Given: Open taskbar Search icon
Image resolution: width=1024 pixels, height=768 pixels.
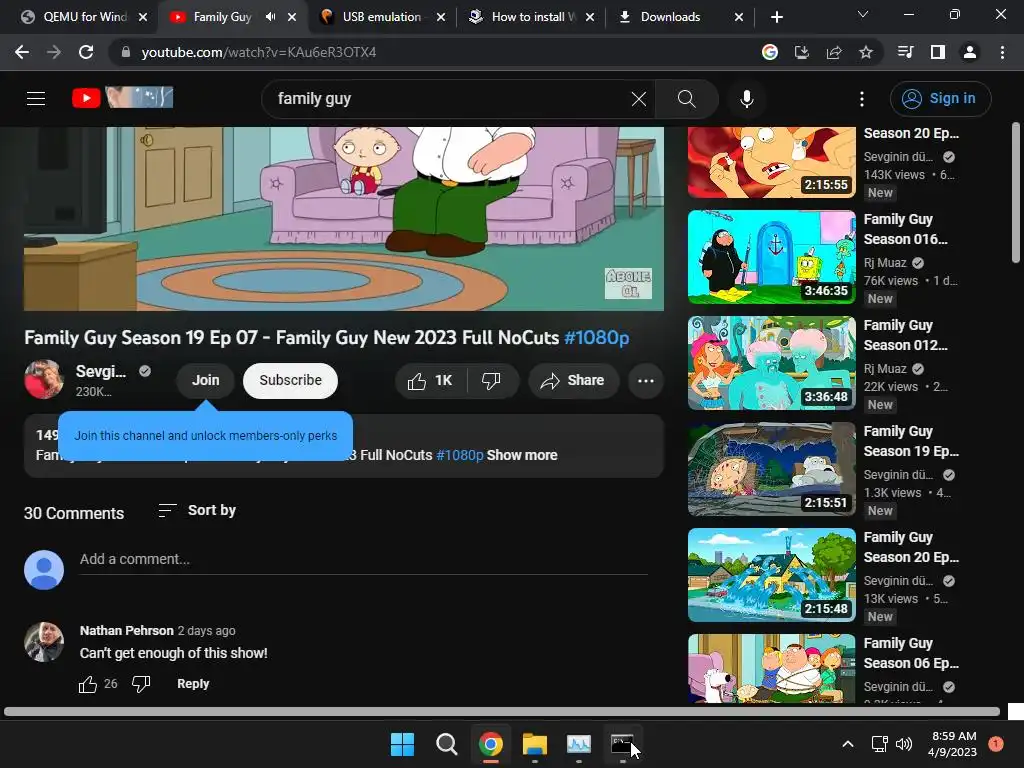Looking at the screenshot, I should [x=447, y=744].
